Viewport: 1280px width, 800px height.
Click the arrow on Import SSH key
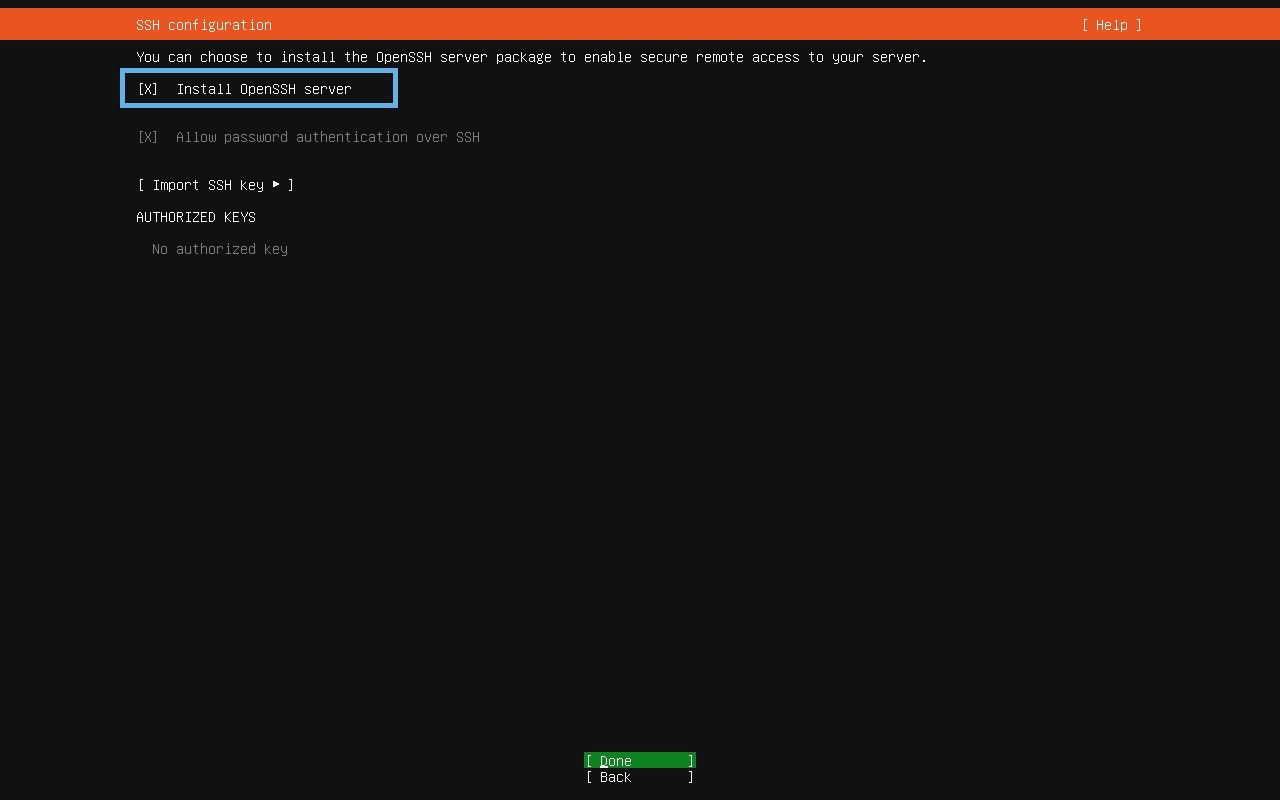pos(277,185)
